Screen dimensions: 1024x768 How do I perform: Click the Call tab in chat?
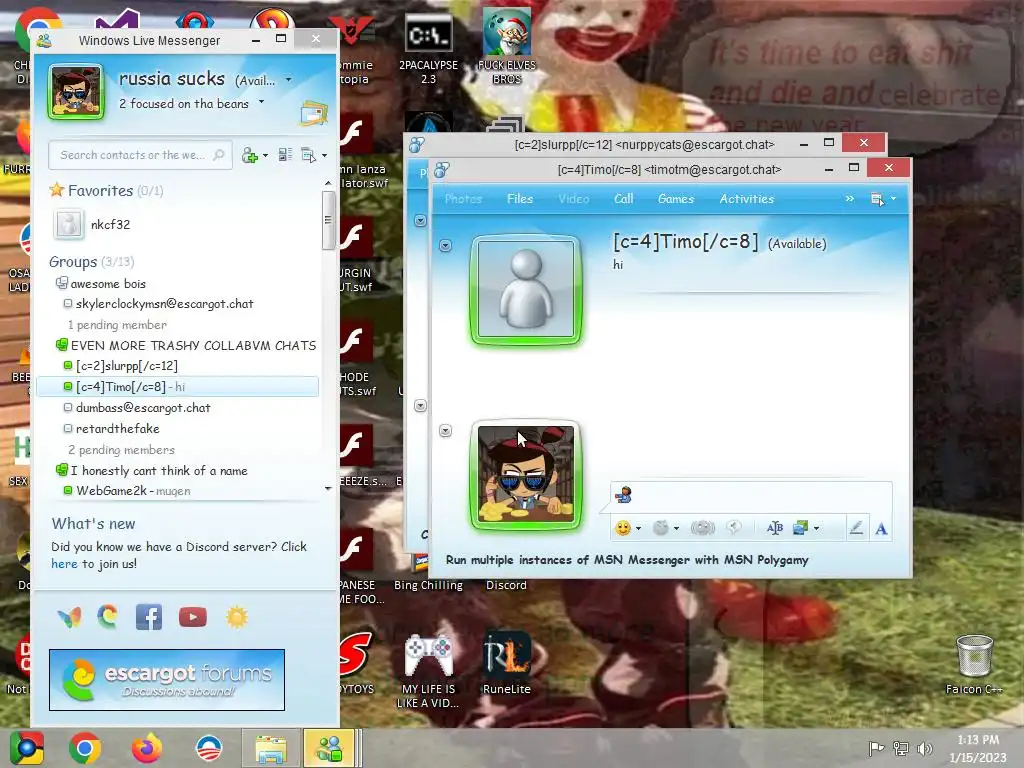coord(624,199)
